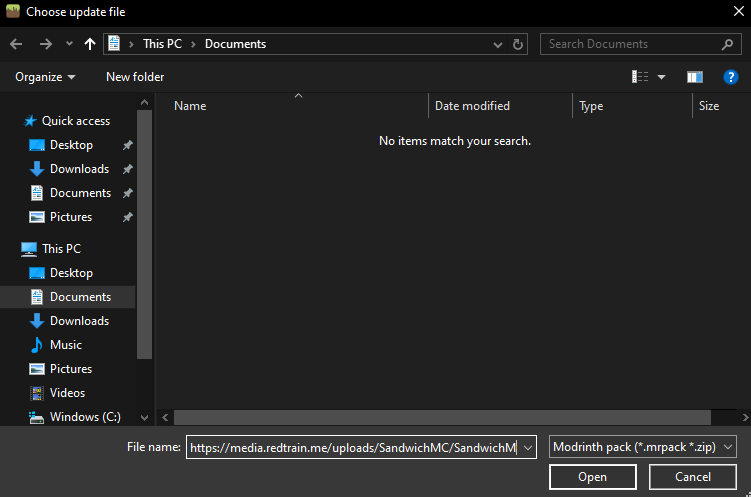
Task: Expand address bar previous locations dropdown
Action: 498,45
